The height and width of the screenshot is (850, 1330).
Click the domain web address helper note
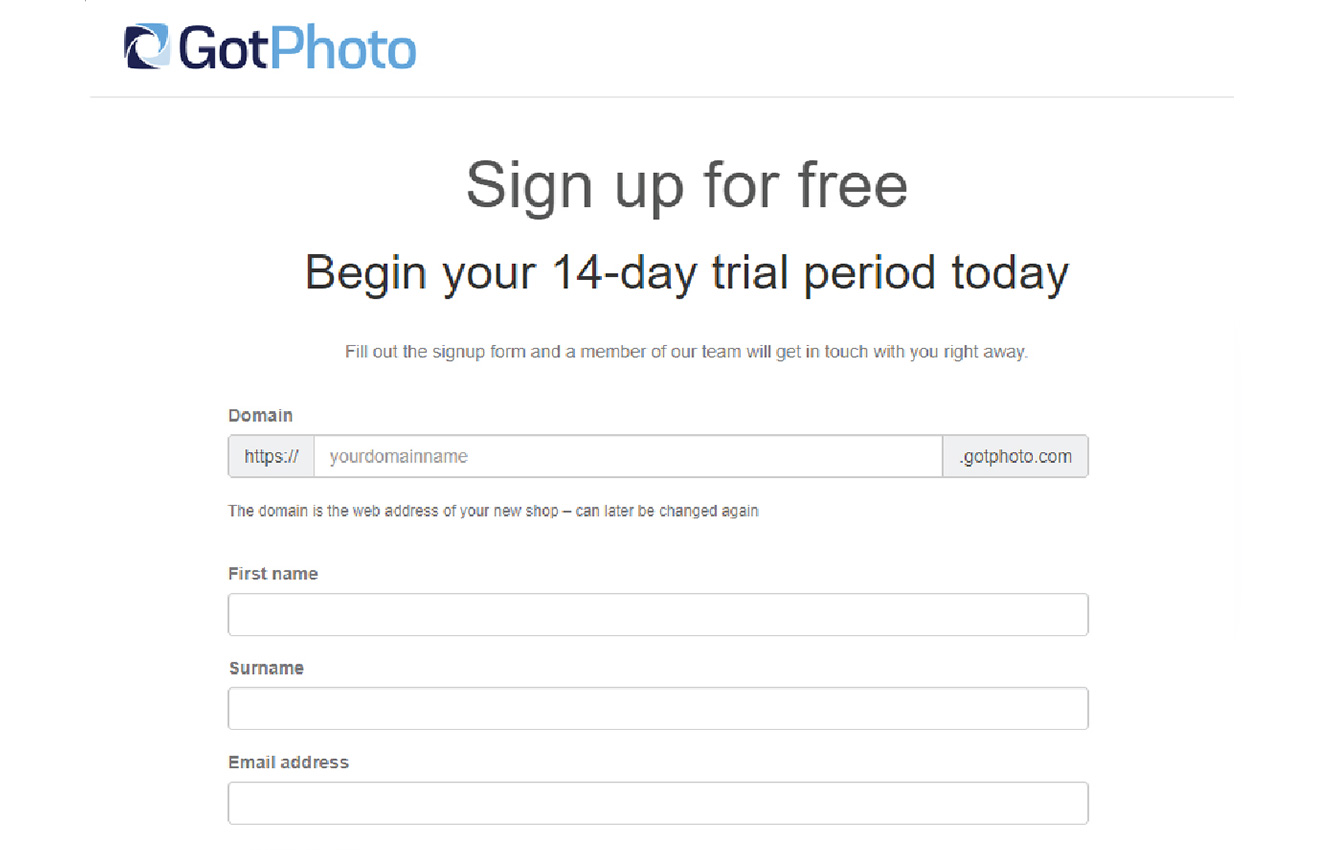(493, 511)
